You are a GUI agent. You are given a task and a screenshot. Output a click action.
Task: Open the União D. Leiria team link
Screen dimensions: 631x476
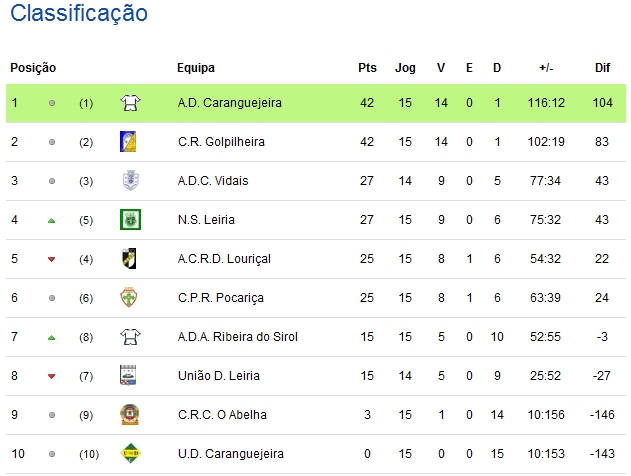[x=216, y=376]
